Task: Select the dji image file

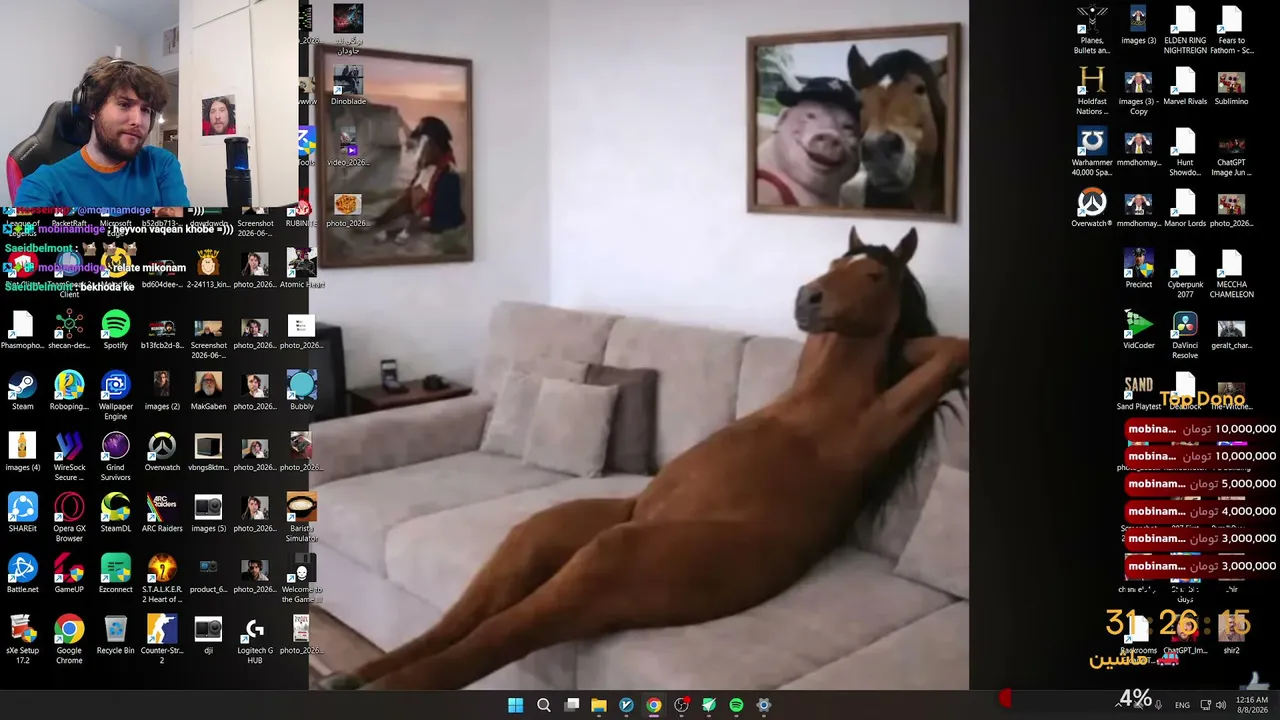Action: point(208,636)
